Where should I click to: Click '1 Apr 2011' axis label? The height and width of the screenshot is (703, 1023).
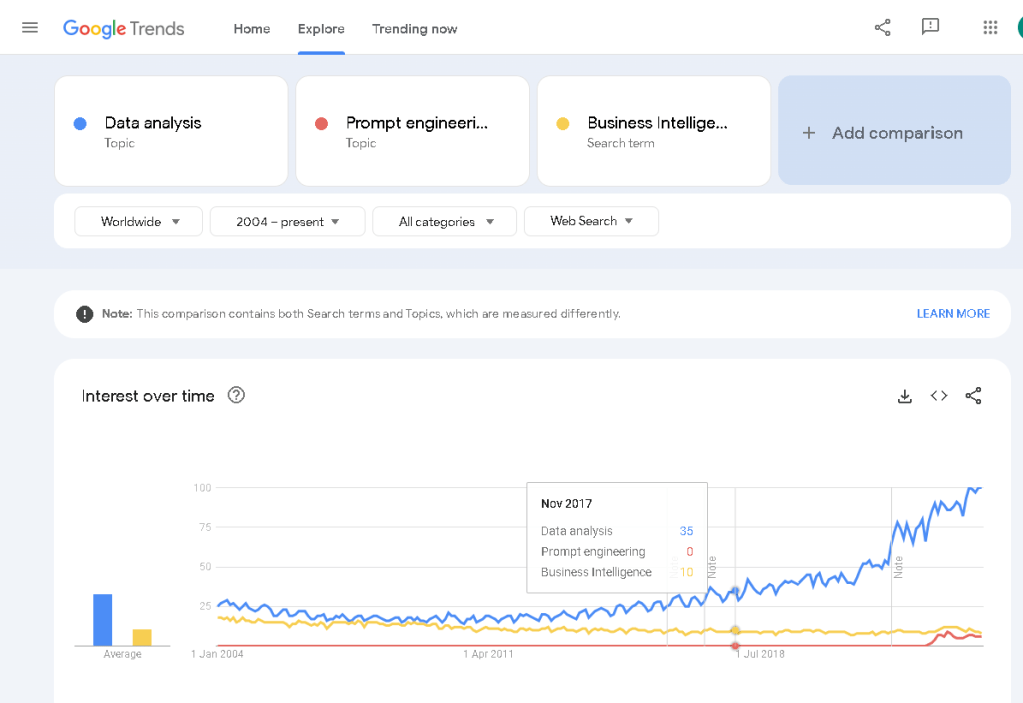click(x=488, y=654)
